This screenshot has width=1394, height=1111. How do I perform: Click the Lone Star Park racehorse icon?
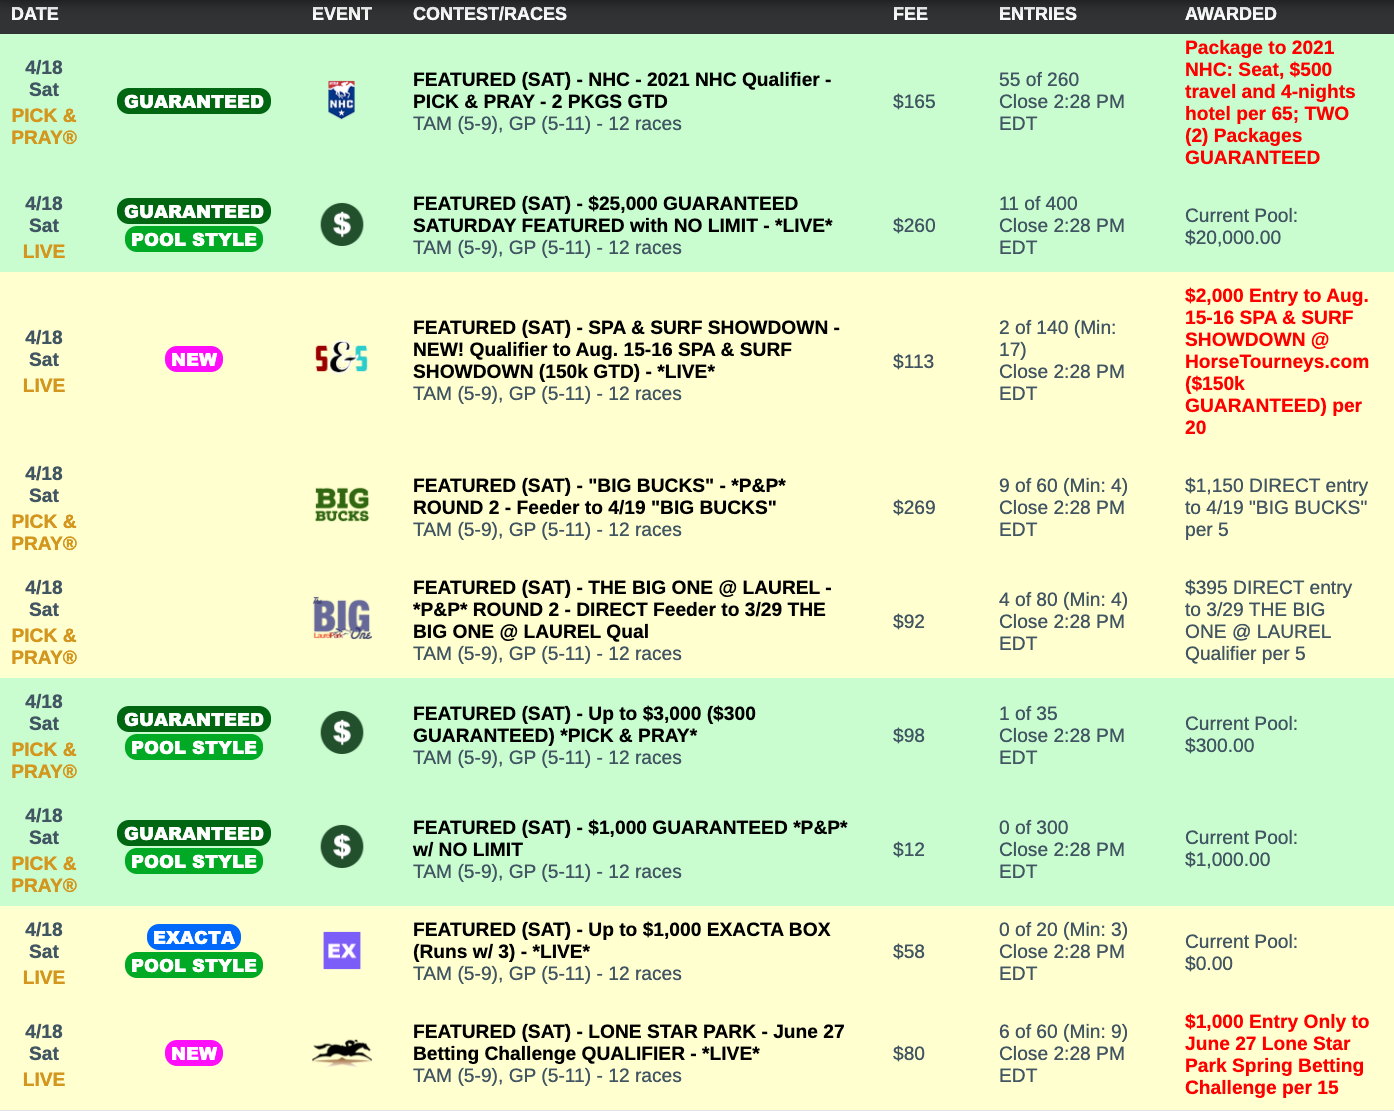[x=341, y=1053]
